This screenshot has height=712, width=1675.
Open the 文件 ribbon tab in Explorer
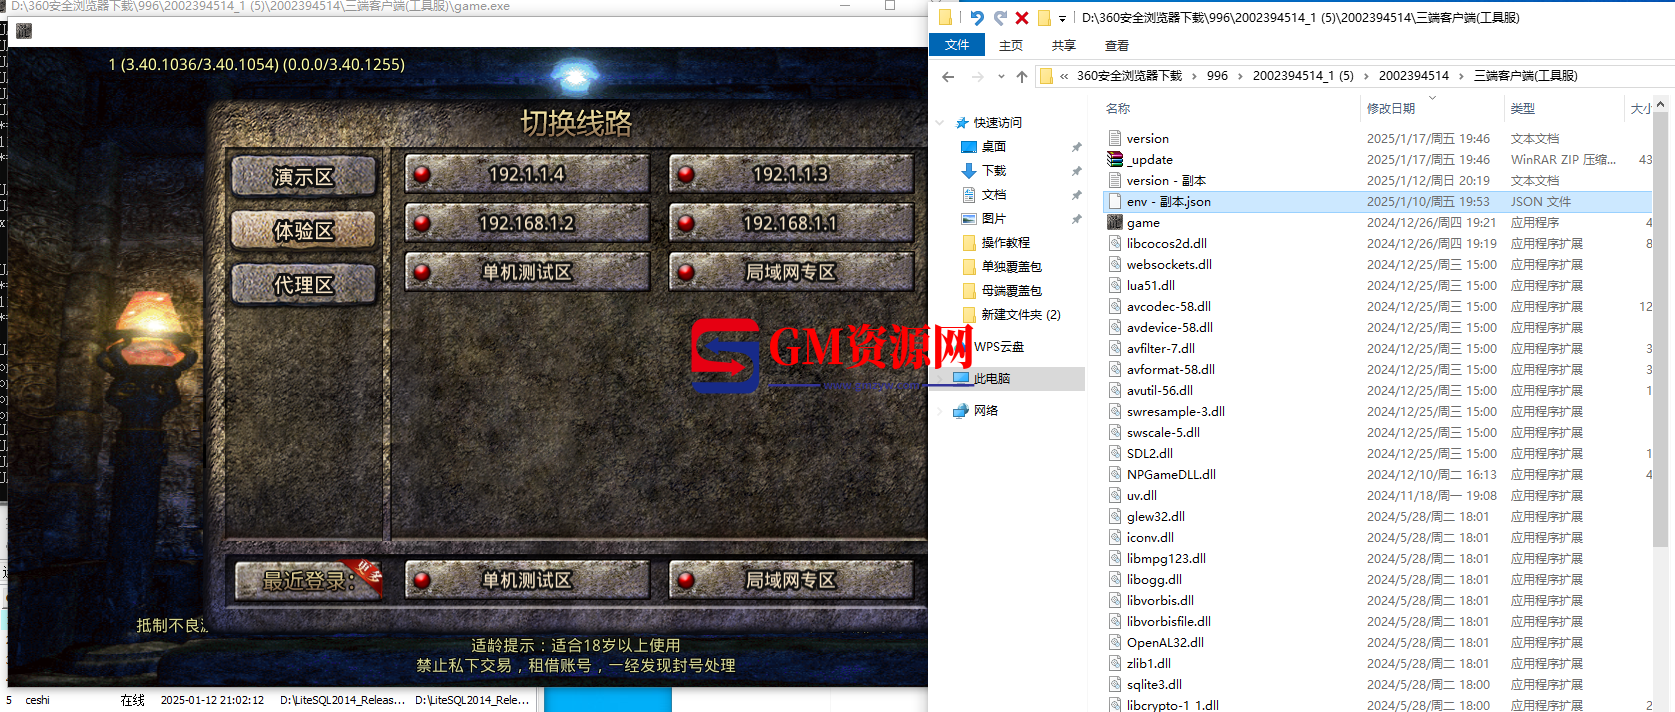957,45
